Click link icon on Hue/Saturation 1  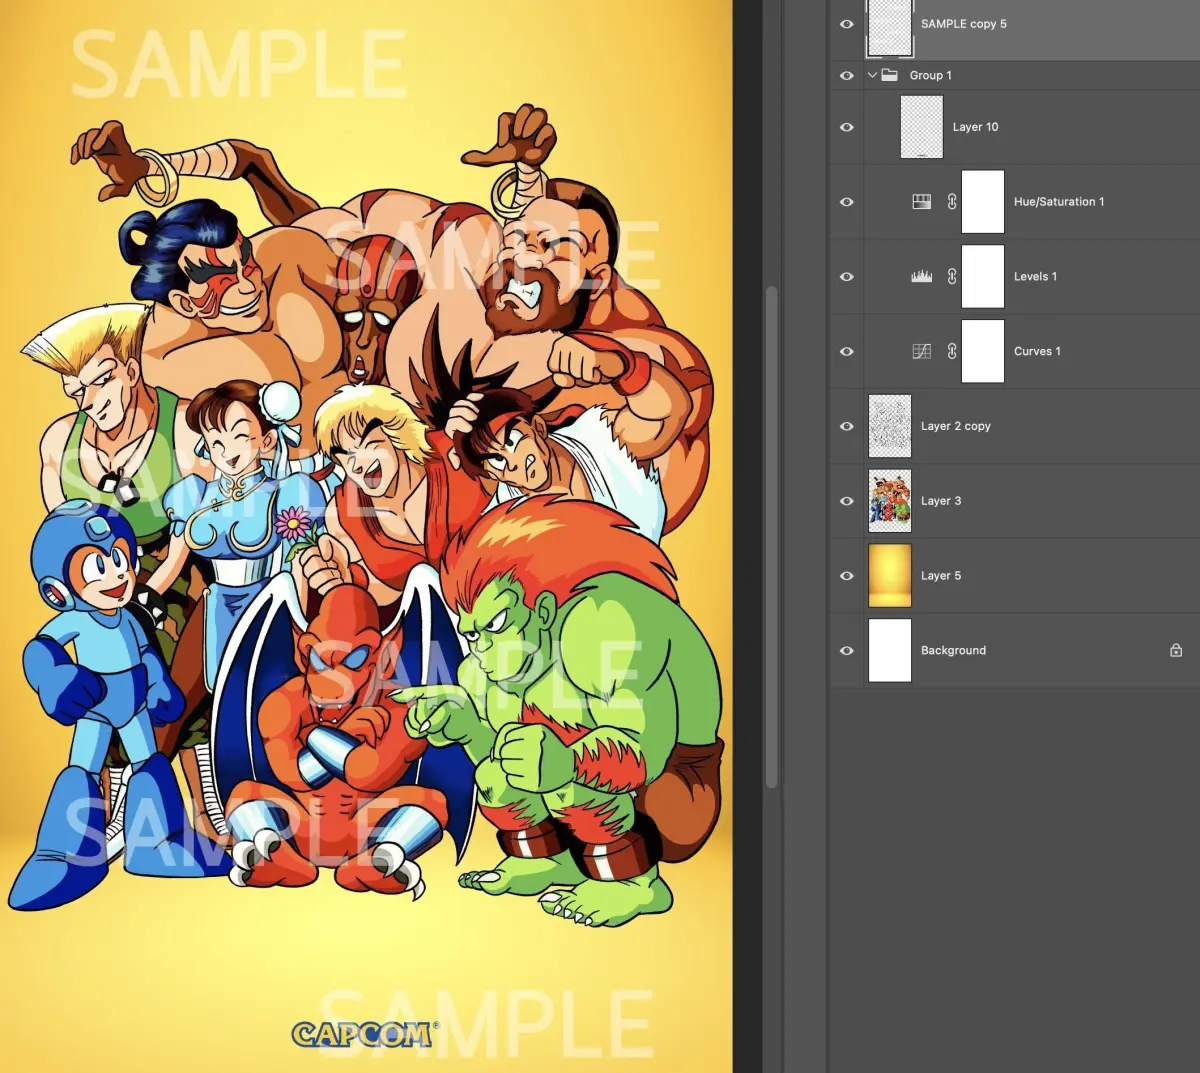coord(952,202)
